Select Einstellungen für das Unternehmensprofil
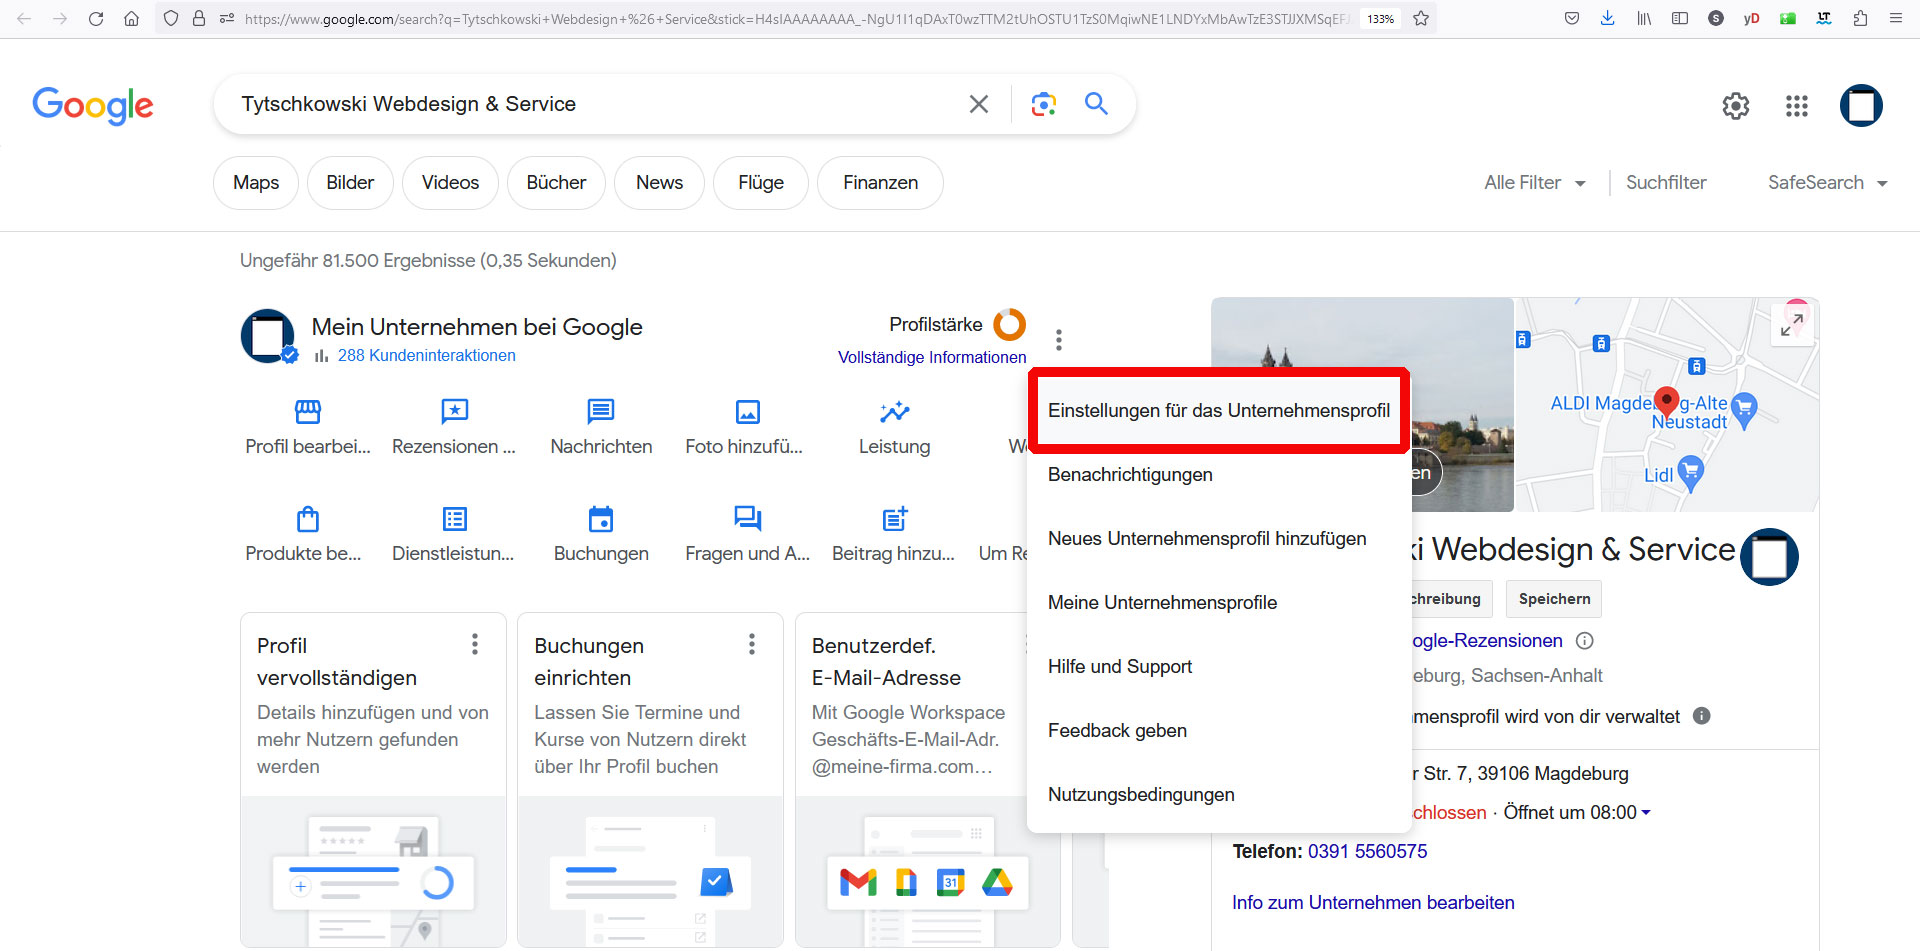The width and height of the screenshot is (1920, 951). (1219, 410)
